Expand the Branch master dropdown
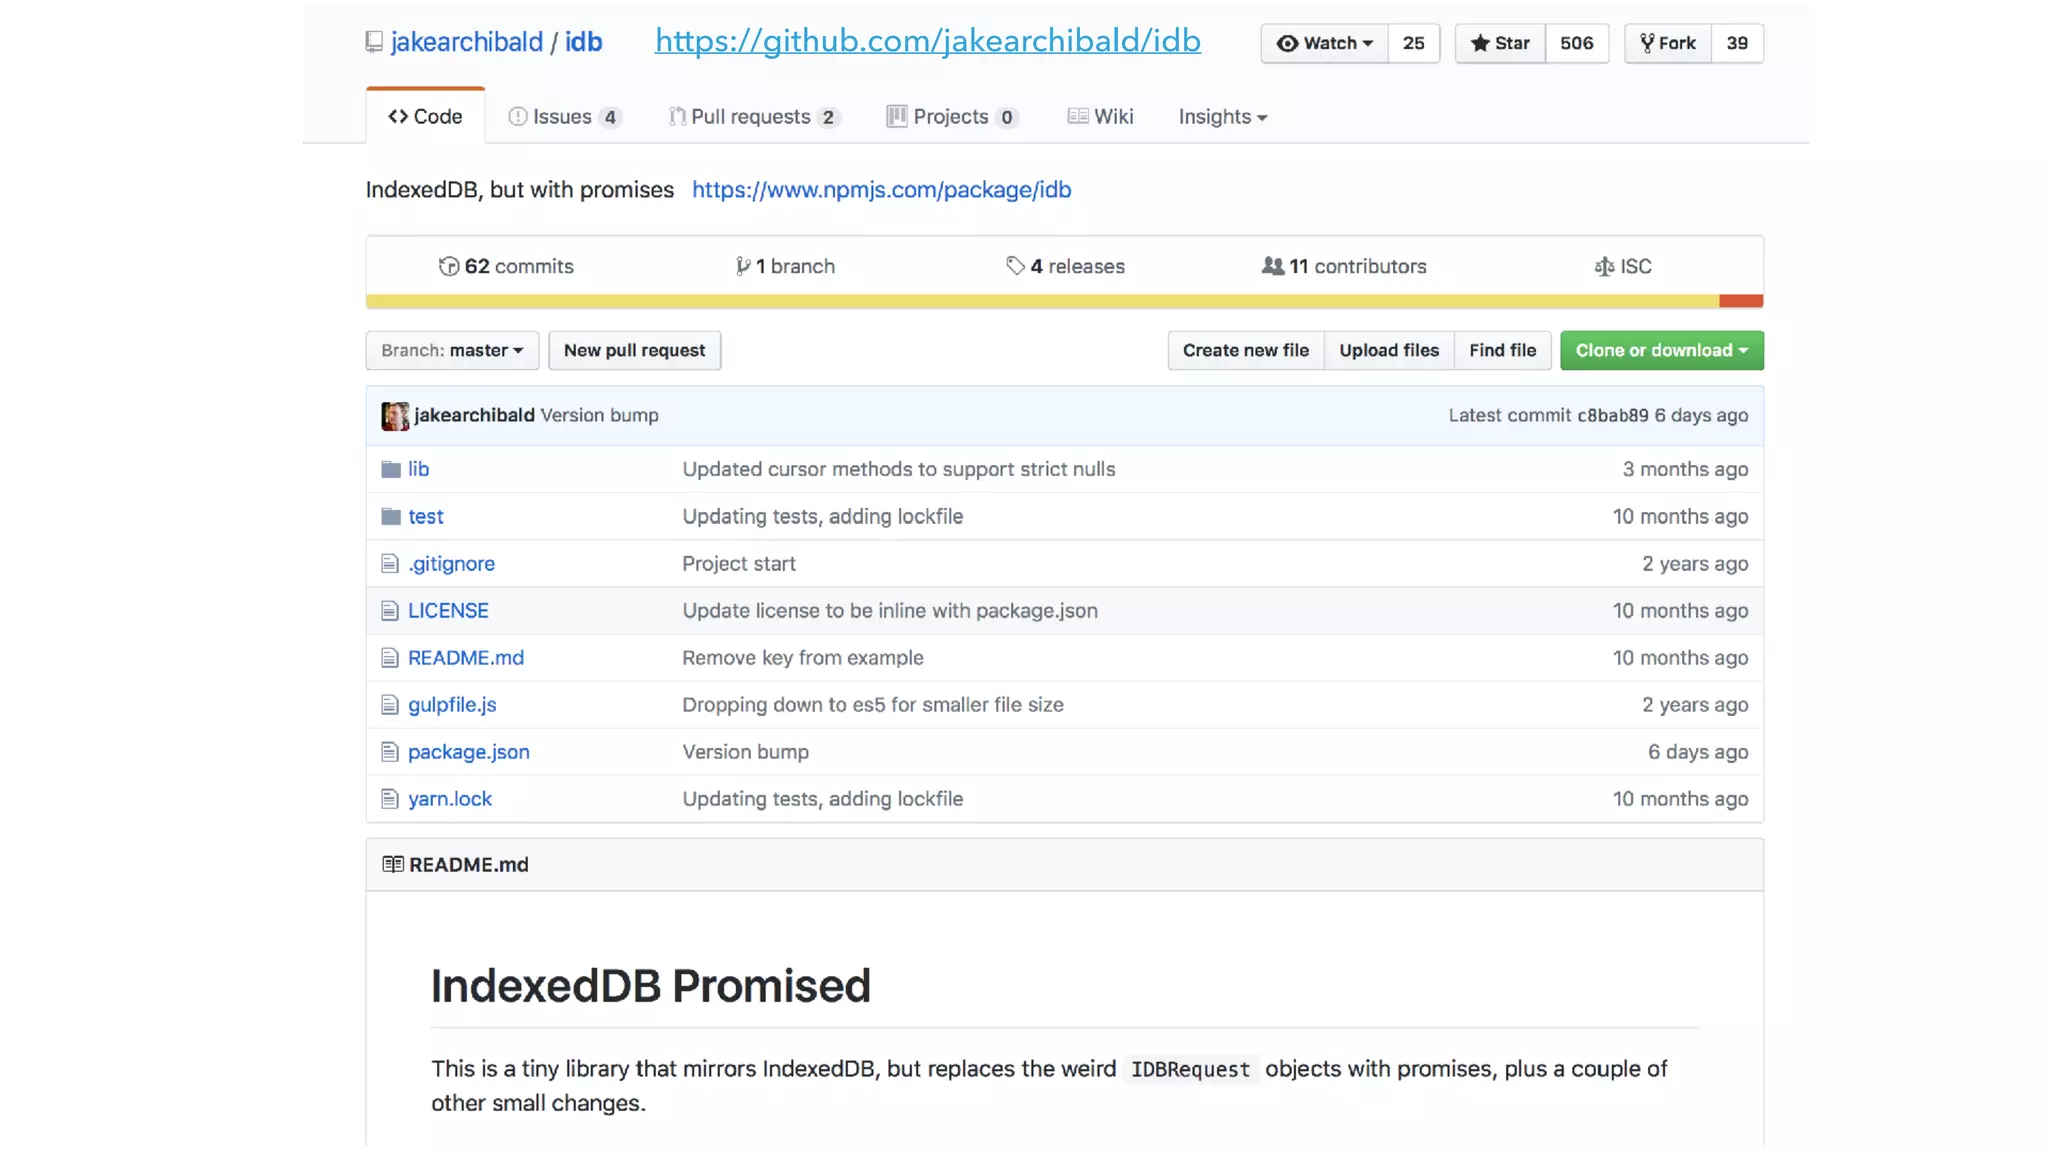 (x=452, y=350)
